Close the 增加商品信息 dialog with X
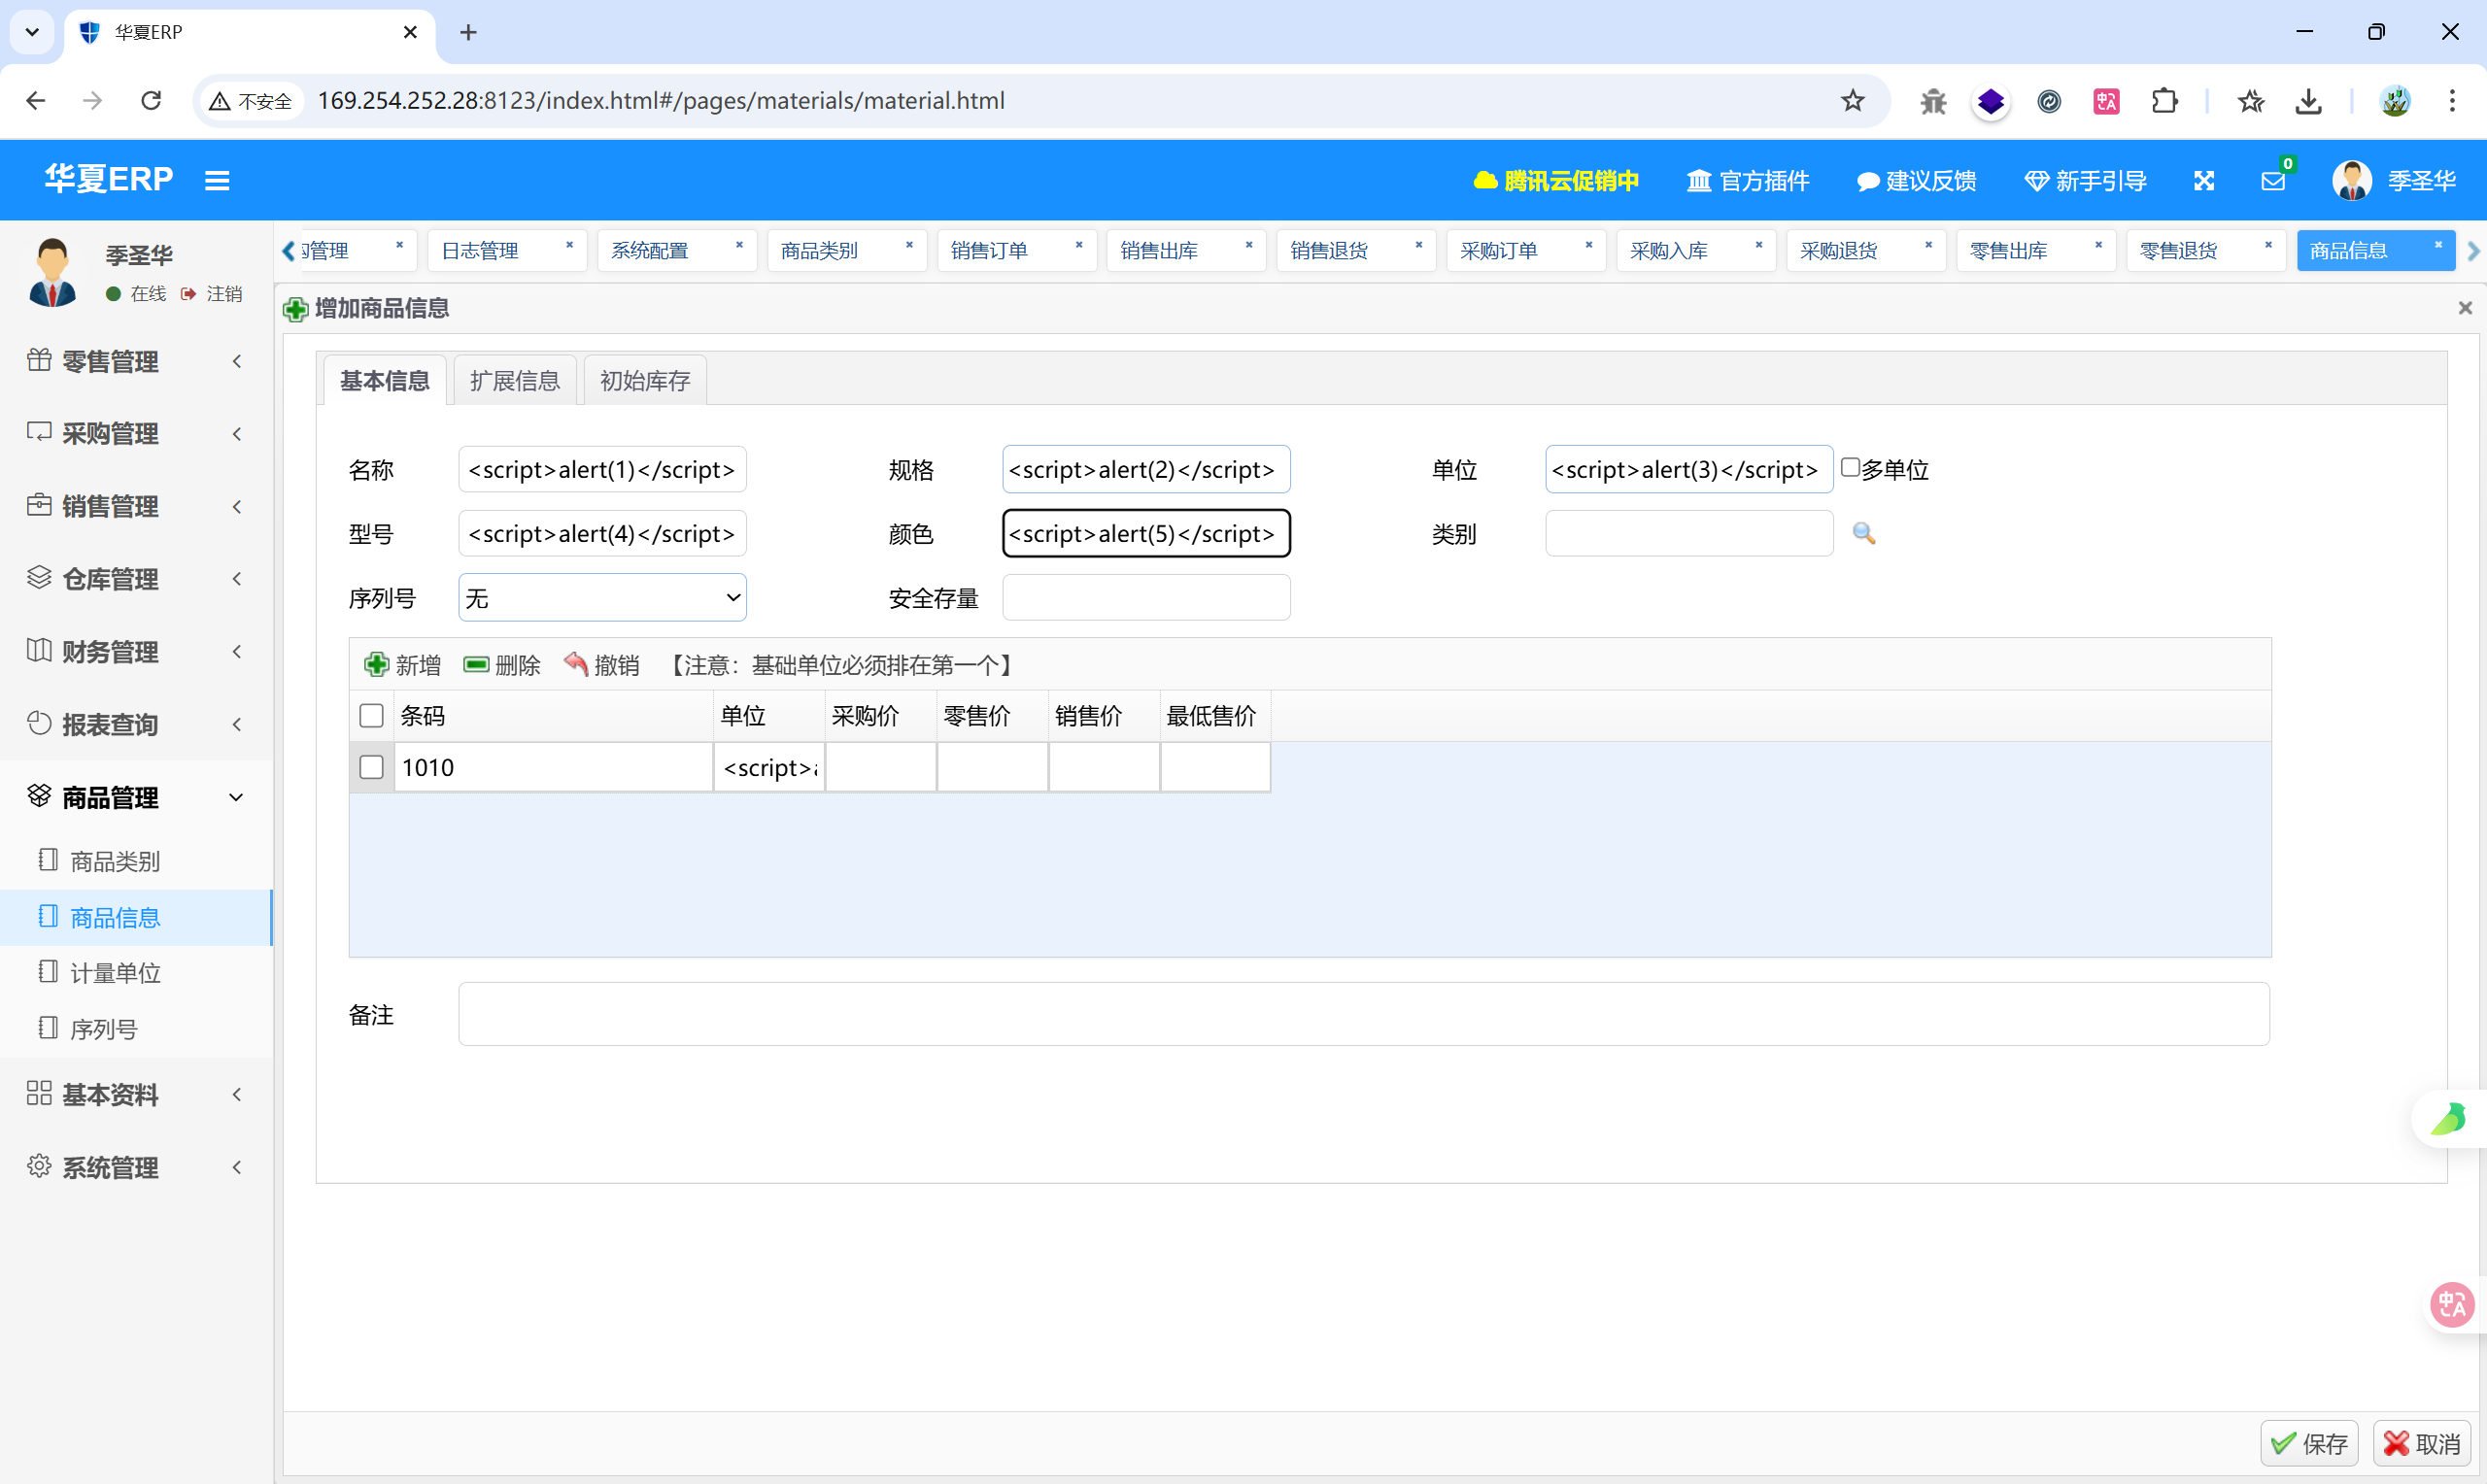Image resolution: width=2487 pixels, height=1484 pixels. (x=2465, y=308)
